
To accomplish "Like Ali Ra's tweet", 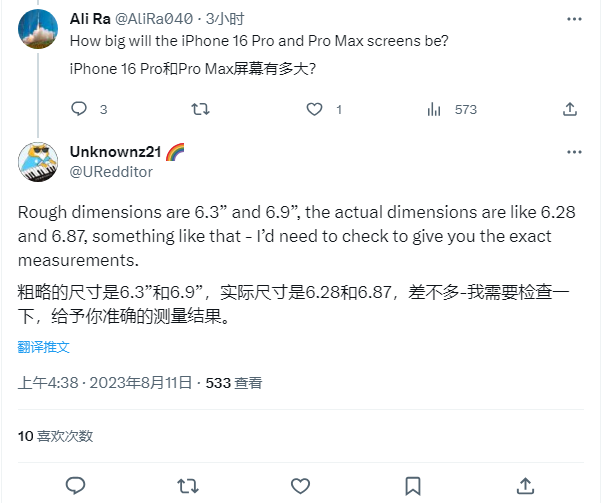I will pos(315,109).
